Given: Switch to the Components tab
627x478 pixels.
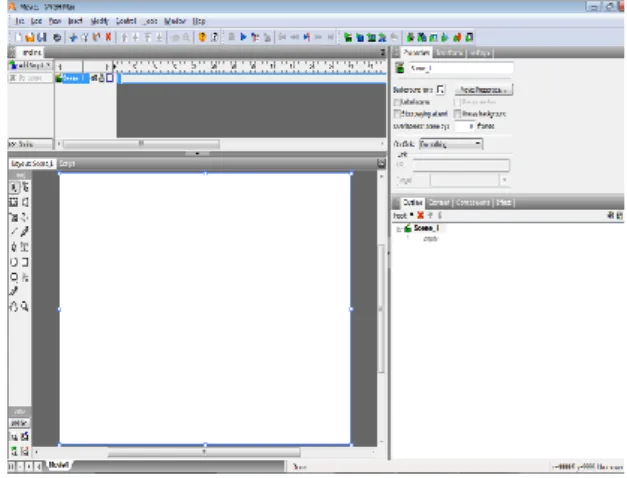Looking at the screenshot, I should [x=473, y=203].
